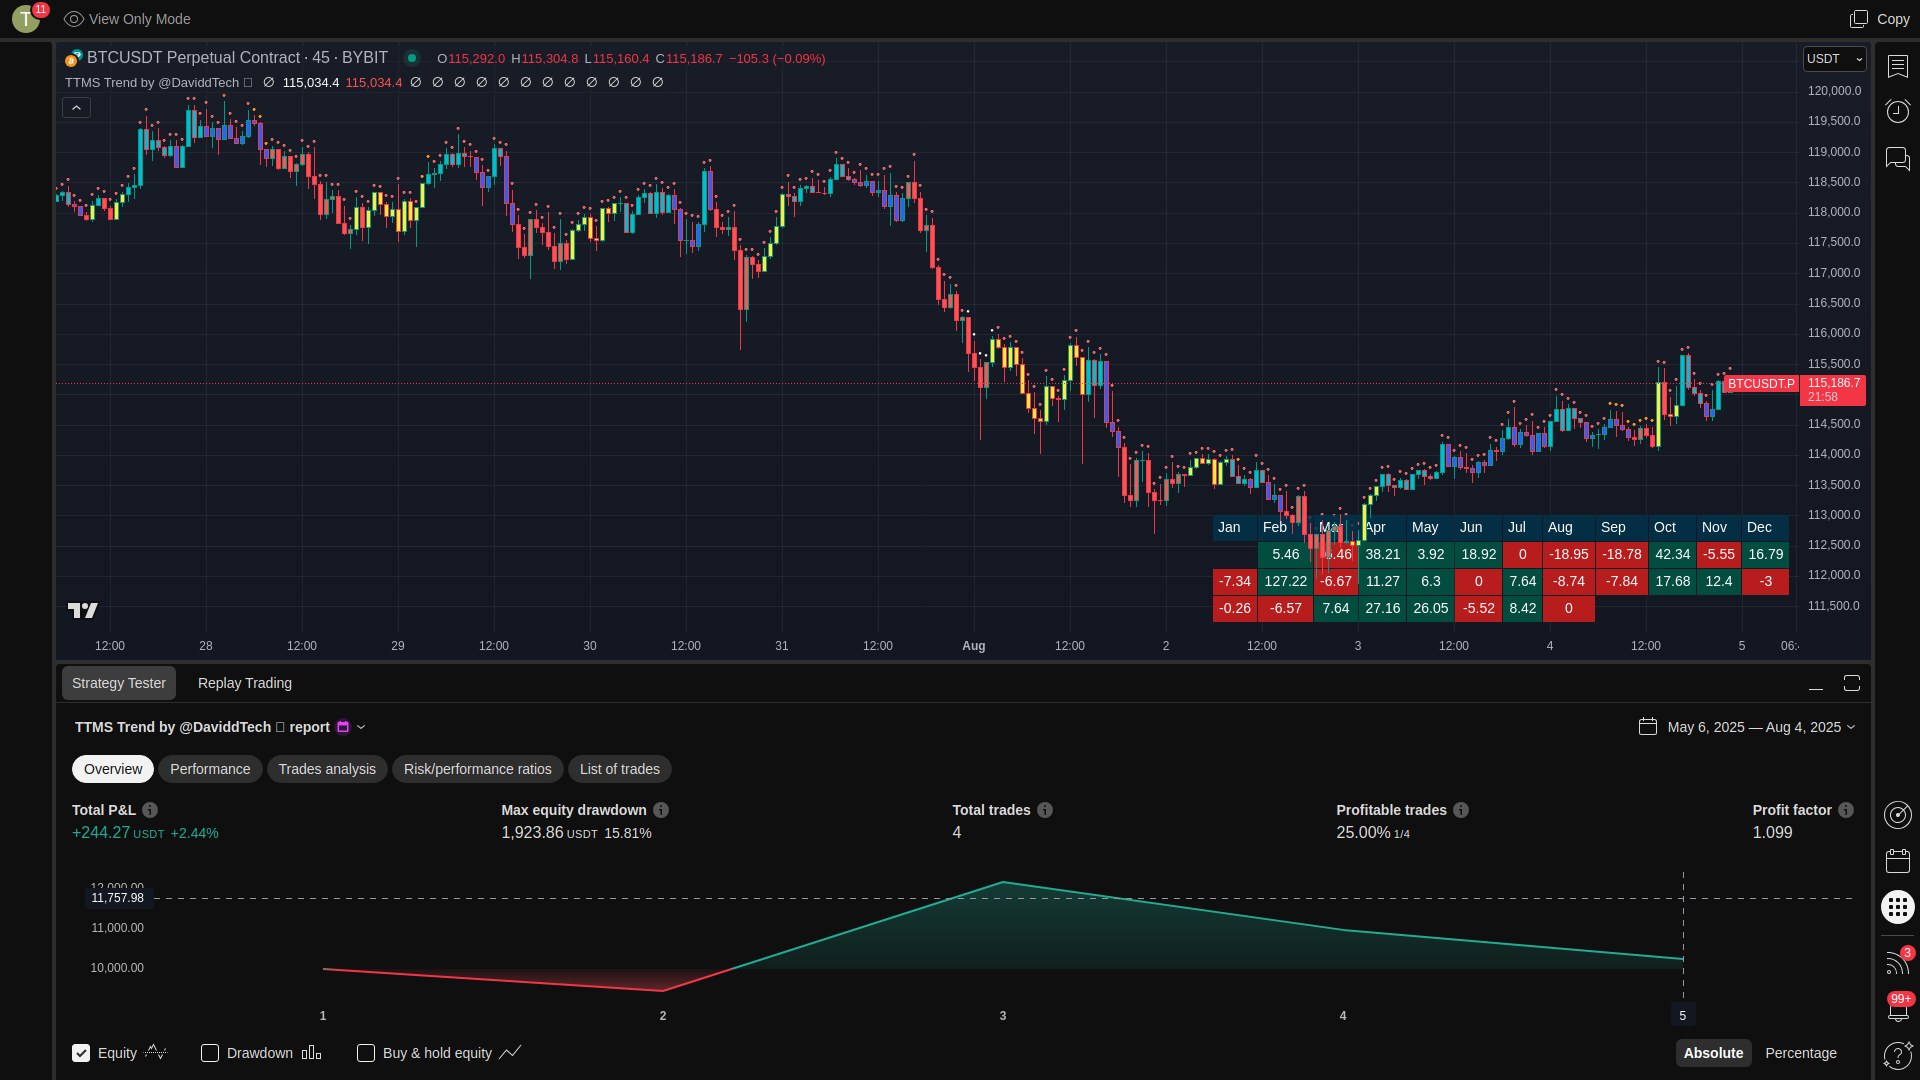
Task: Click the TTMS Trend report title
Action: [x=202, y=727]
